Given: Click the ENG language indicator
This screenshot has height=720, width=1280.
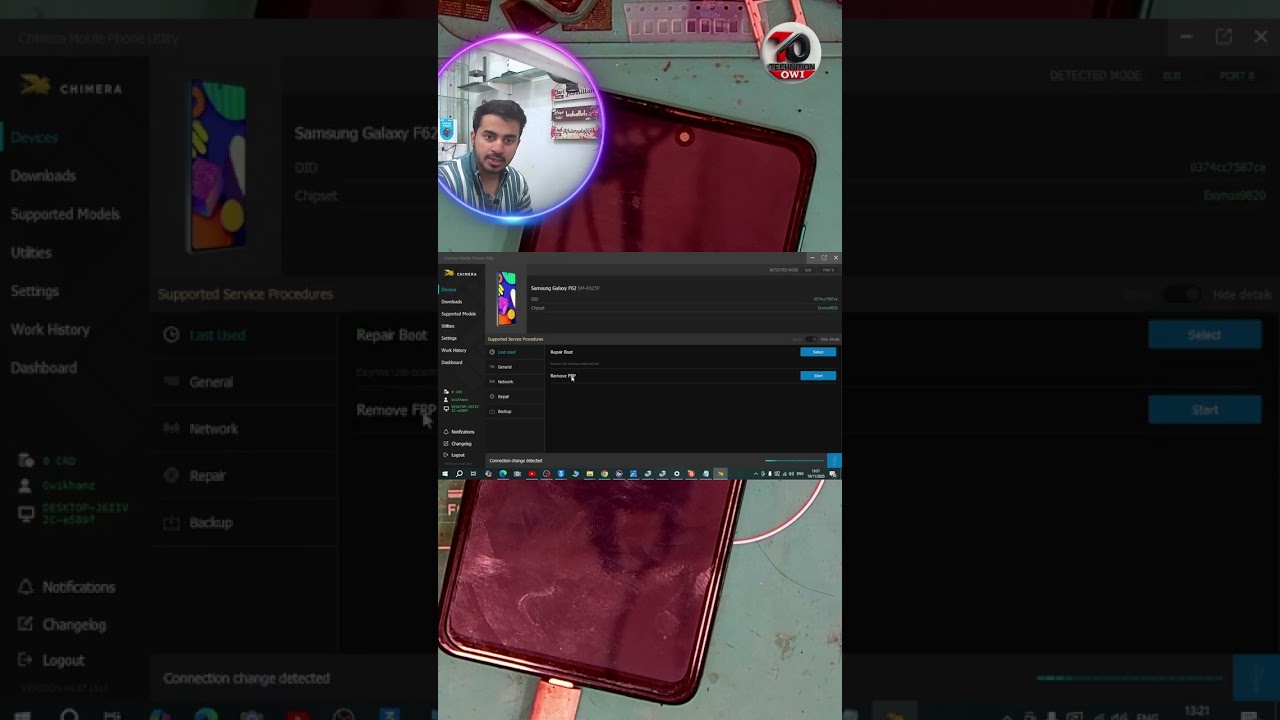Looking at the screenshot, I should point(800,474).
